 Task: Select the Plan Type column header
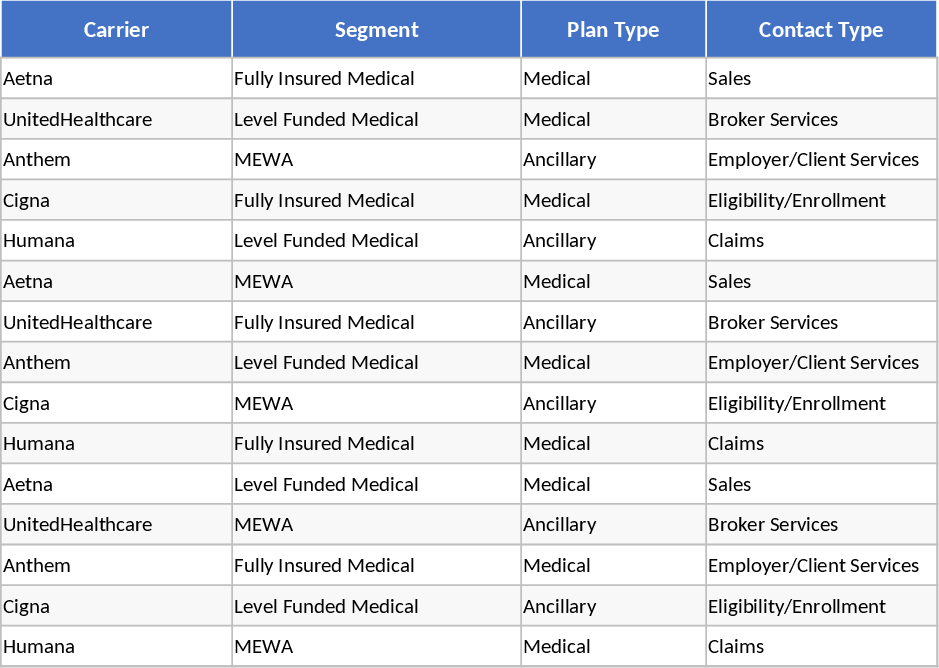[613, 30]
